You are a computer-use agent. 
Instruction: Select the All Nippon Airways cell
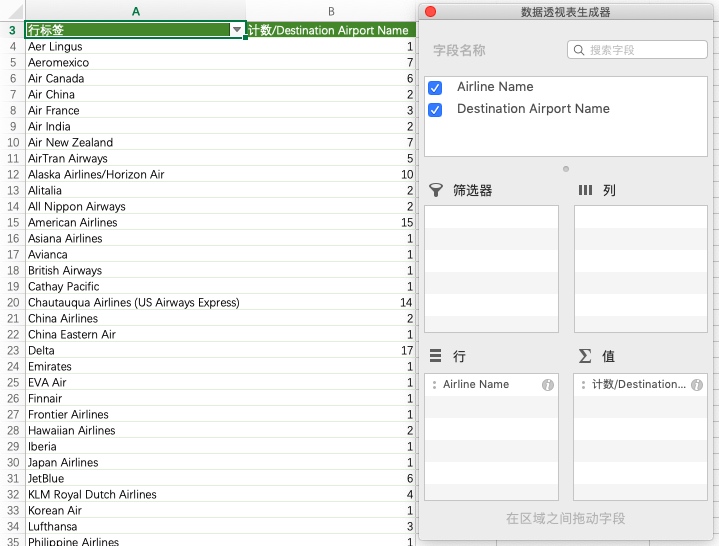136,206
